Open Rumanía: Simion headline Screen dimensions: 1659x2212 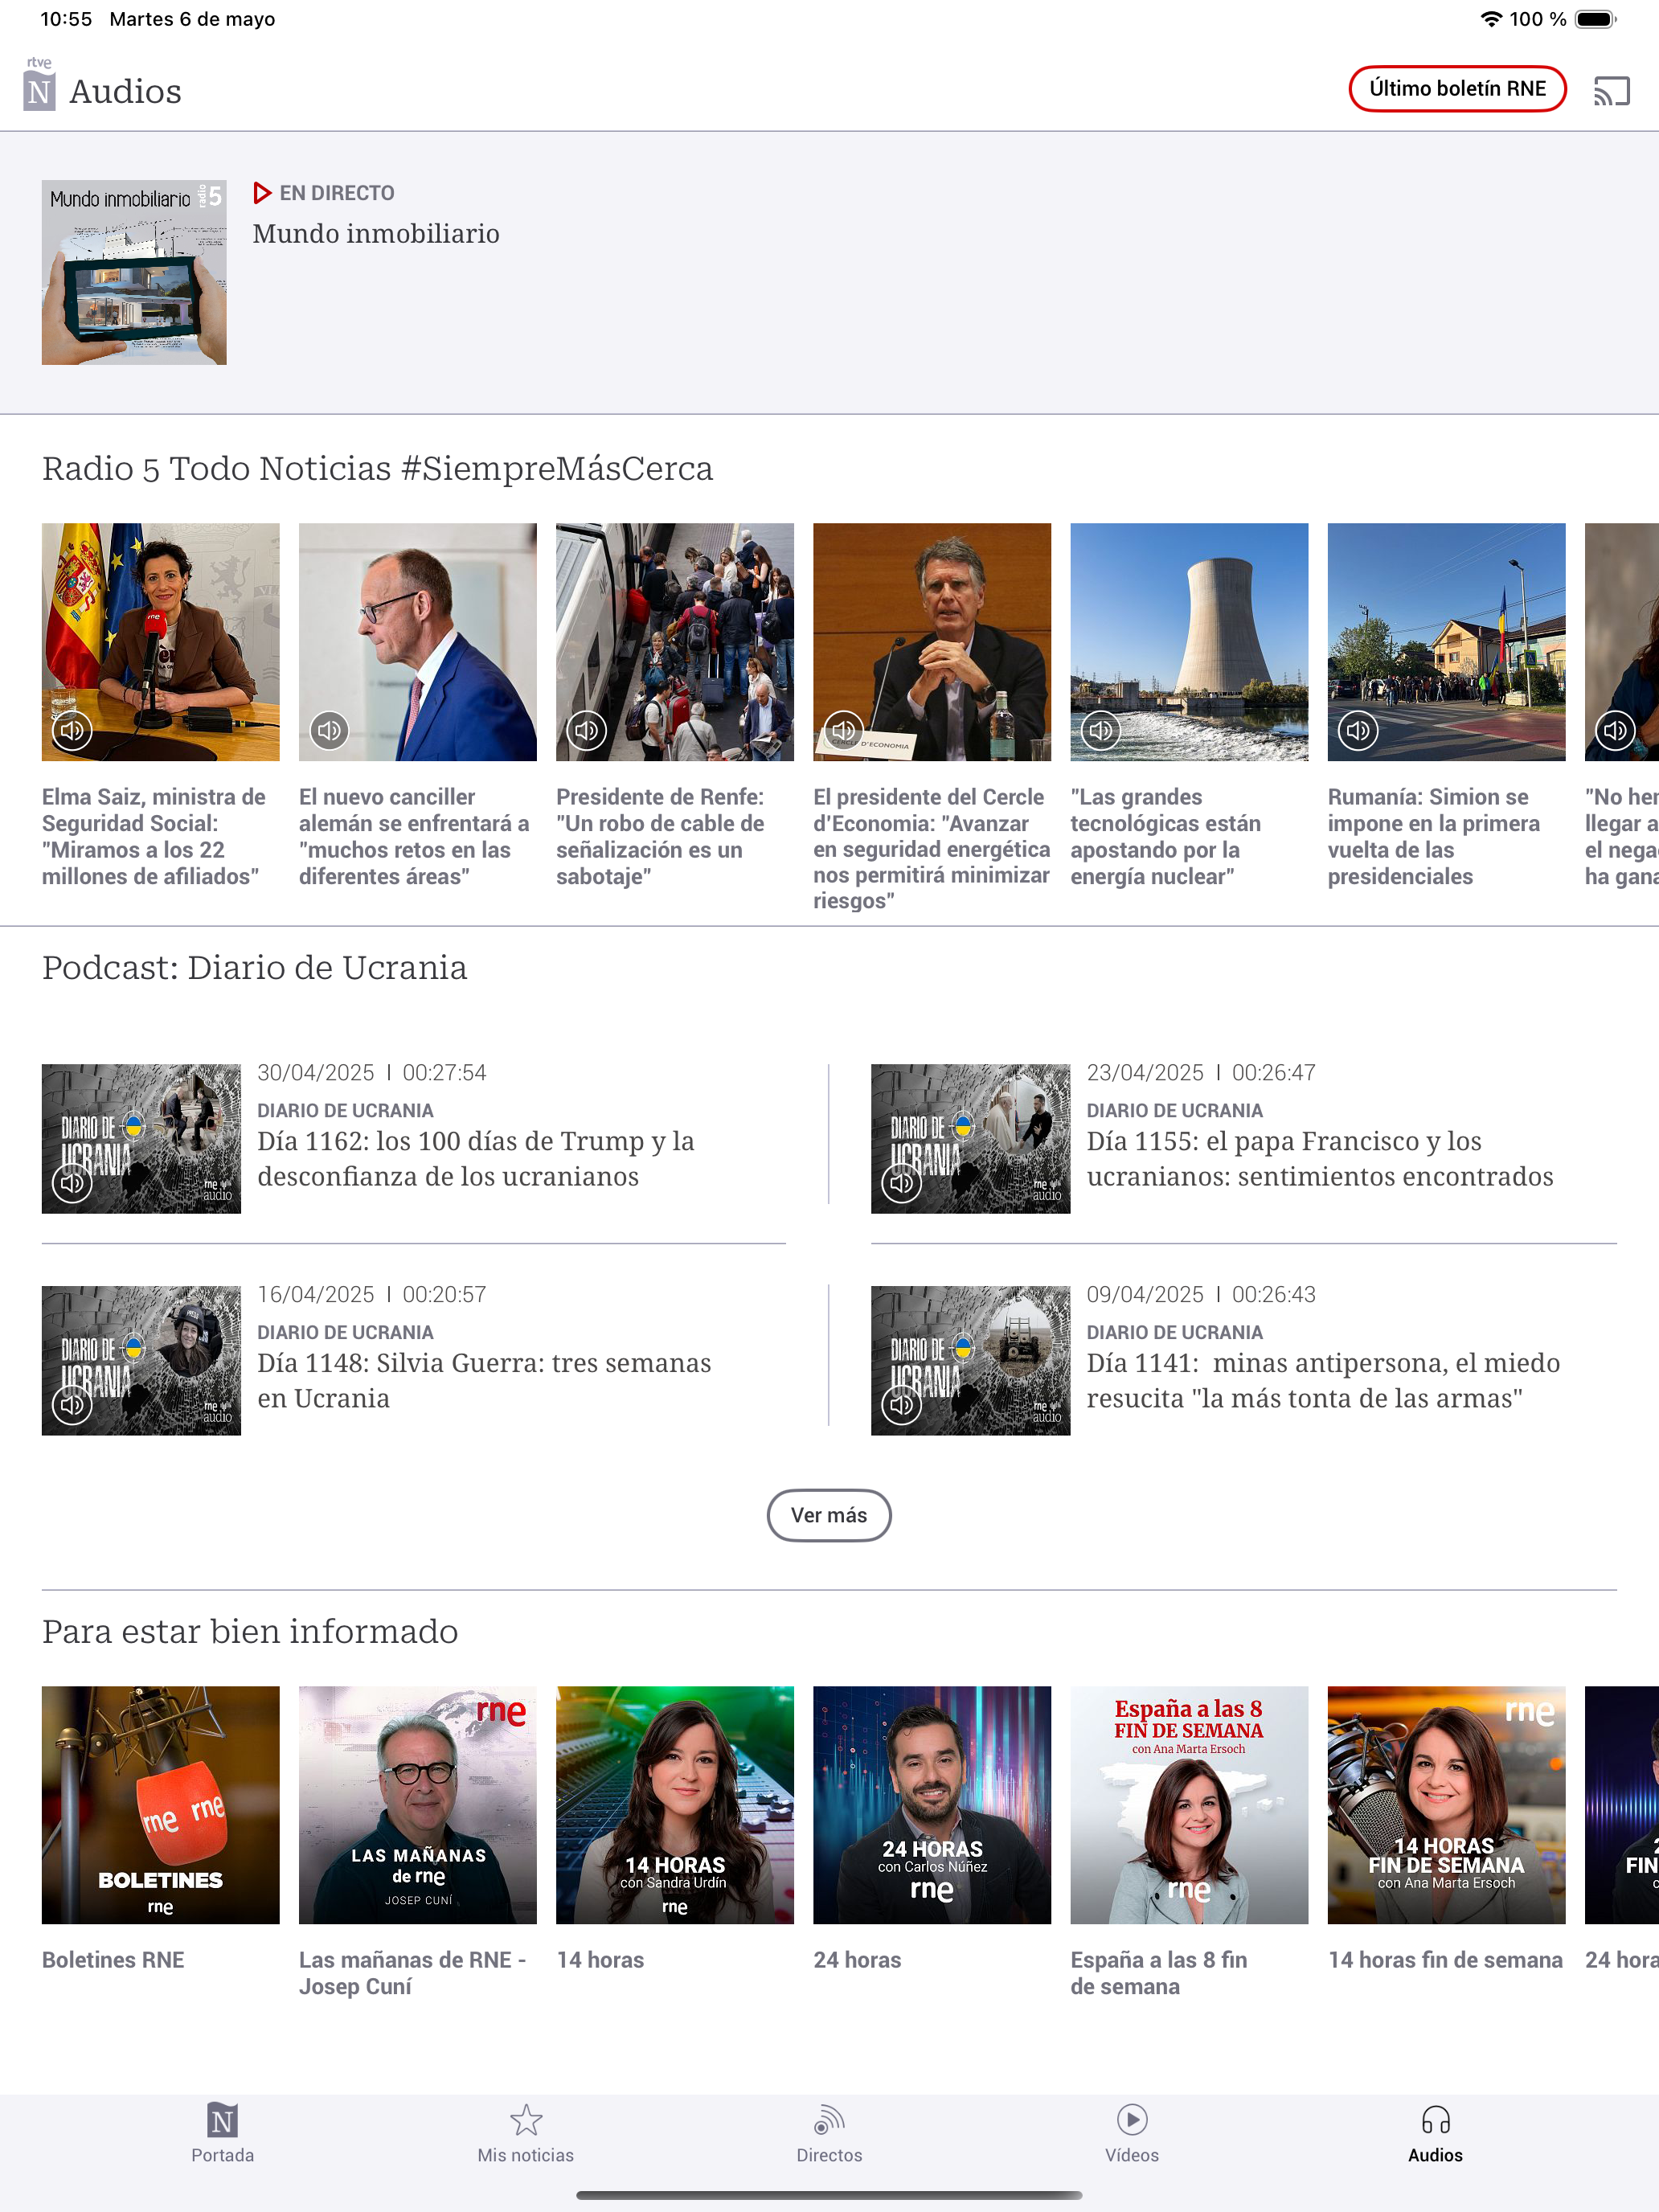(1434, 837)
